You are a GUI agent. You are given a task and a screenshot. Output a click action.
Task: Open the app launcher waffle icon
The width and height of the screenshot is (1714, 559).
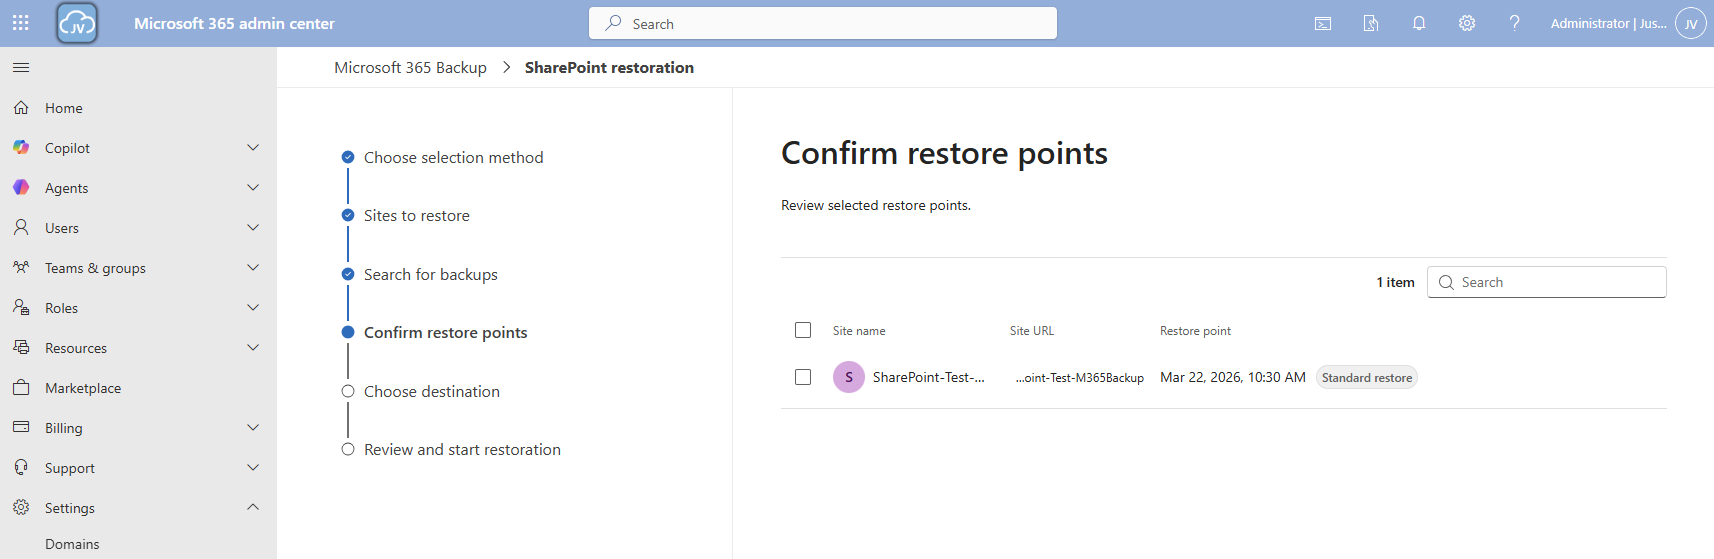point(21,23)
